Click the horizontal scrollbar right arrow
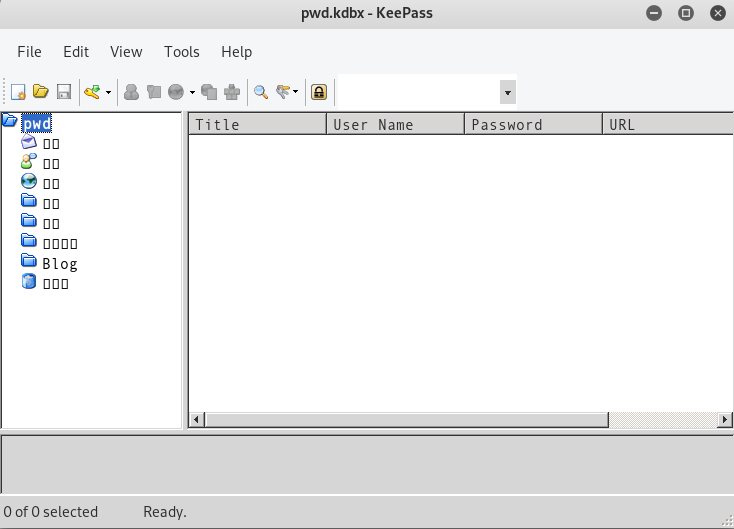Screen dimensions: 734x529 click(x=725, y=419)
